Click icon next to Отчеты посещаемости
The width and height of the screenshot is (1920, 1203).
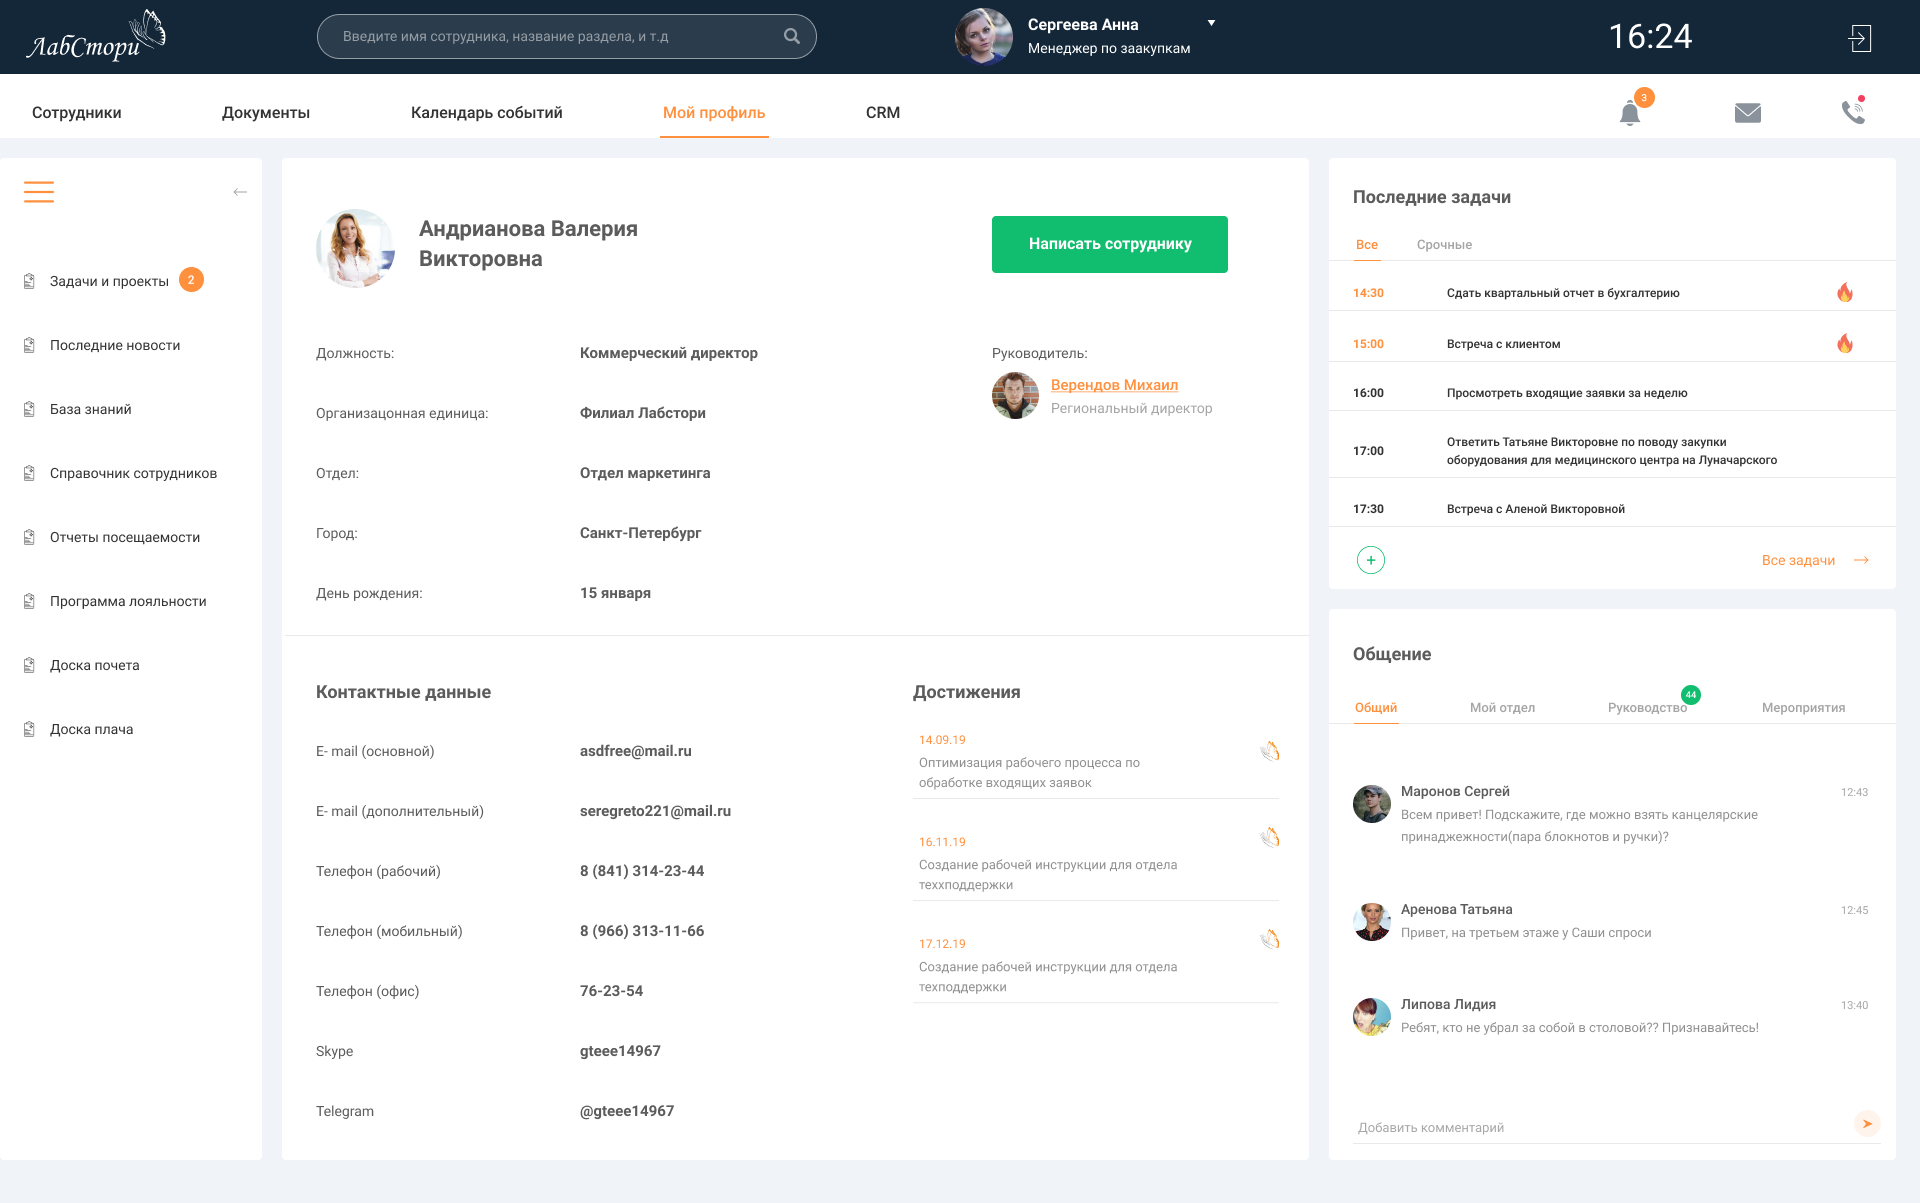[29, 537]
